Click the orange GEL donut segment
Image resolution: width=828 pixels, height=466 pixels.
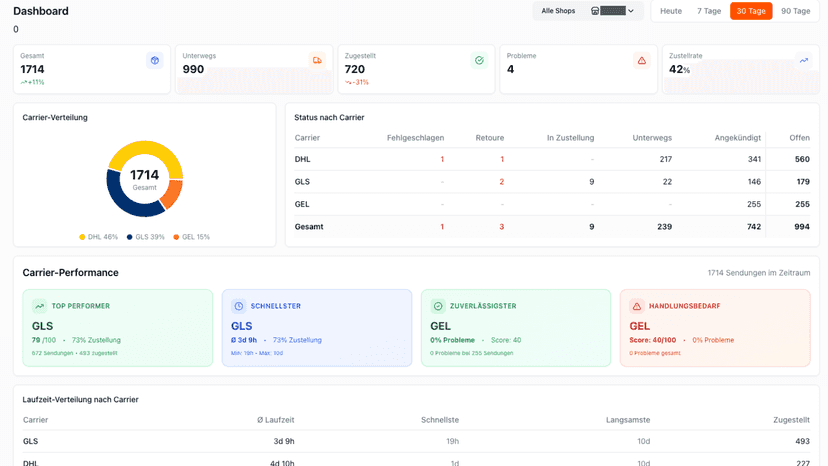coord(173,194)
